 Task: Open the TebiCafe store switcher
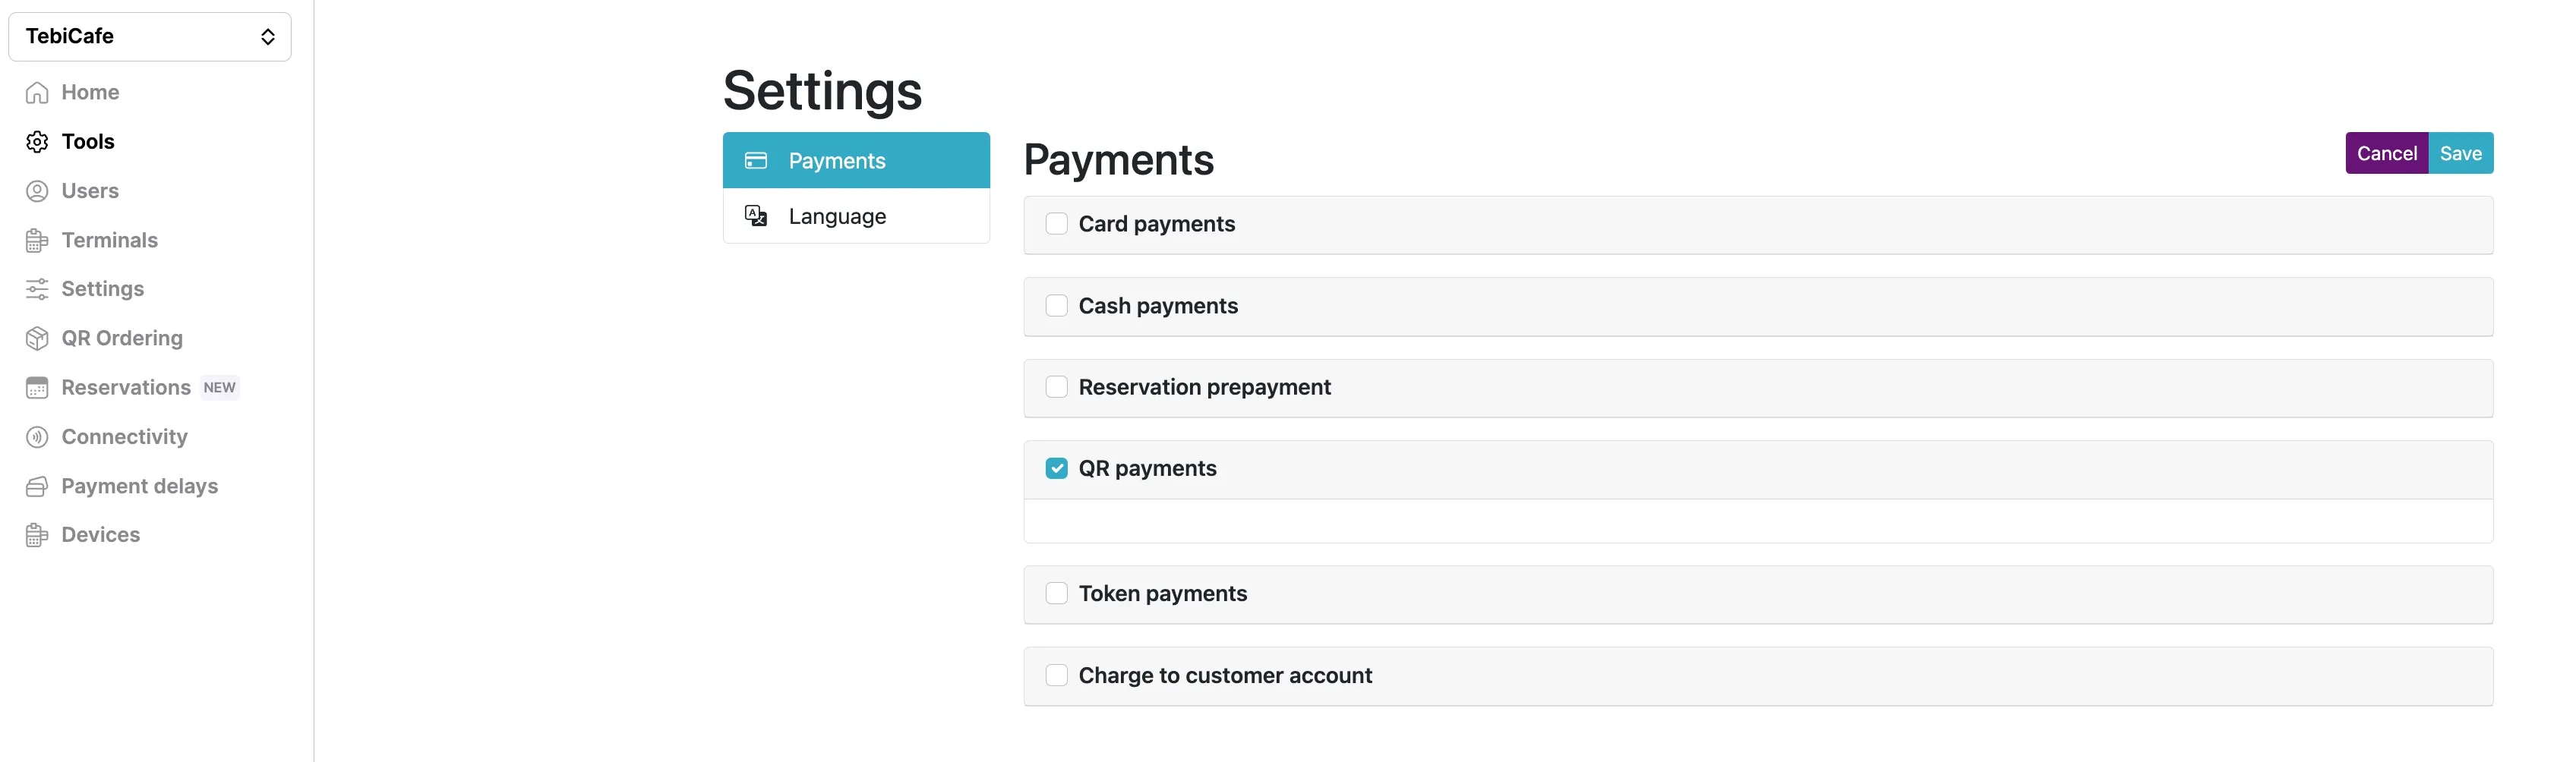coord(150,36)
